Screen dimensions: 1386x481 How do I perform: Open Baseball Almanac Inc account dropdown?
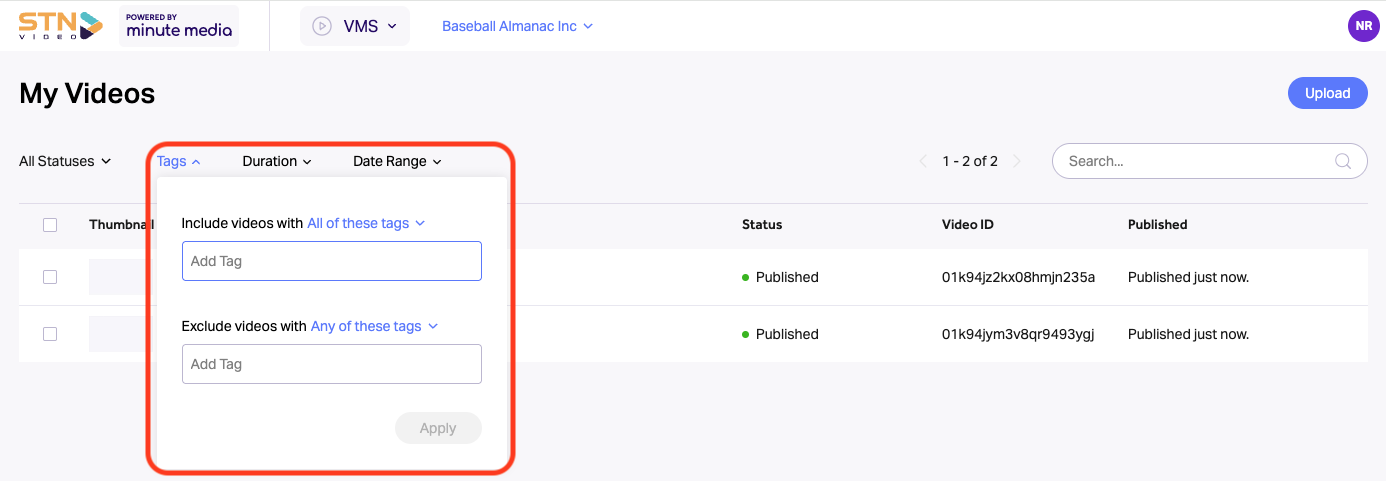(517, 26)
